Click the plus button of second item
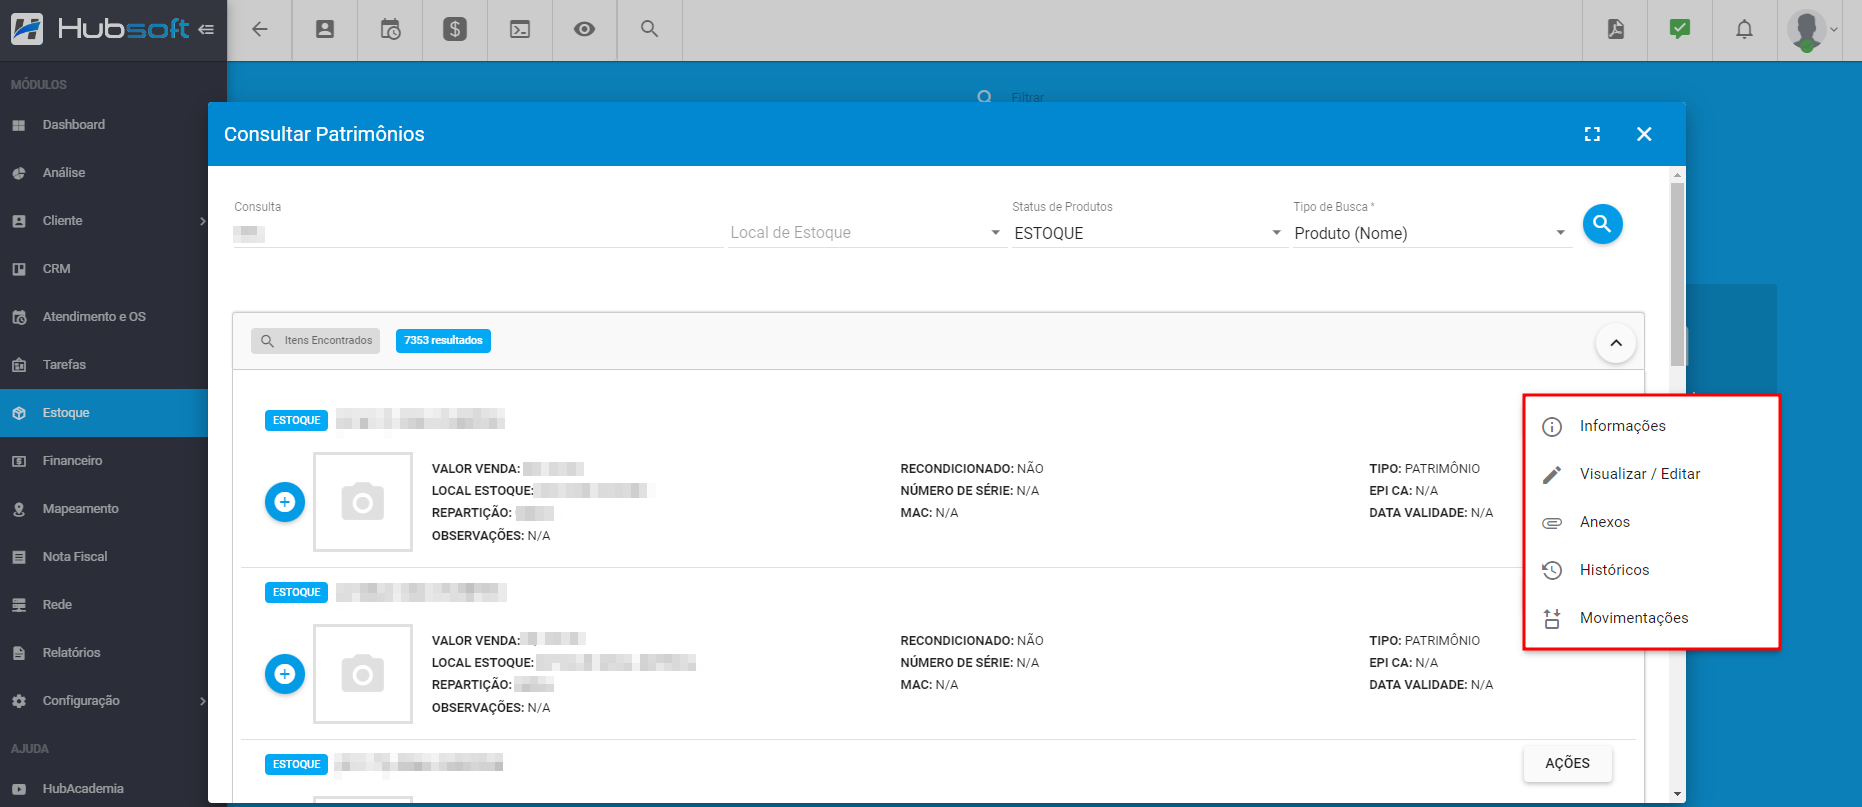 pyautogui.click(x=285, y=674)
